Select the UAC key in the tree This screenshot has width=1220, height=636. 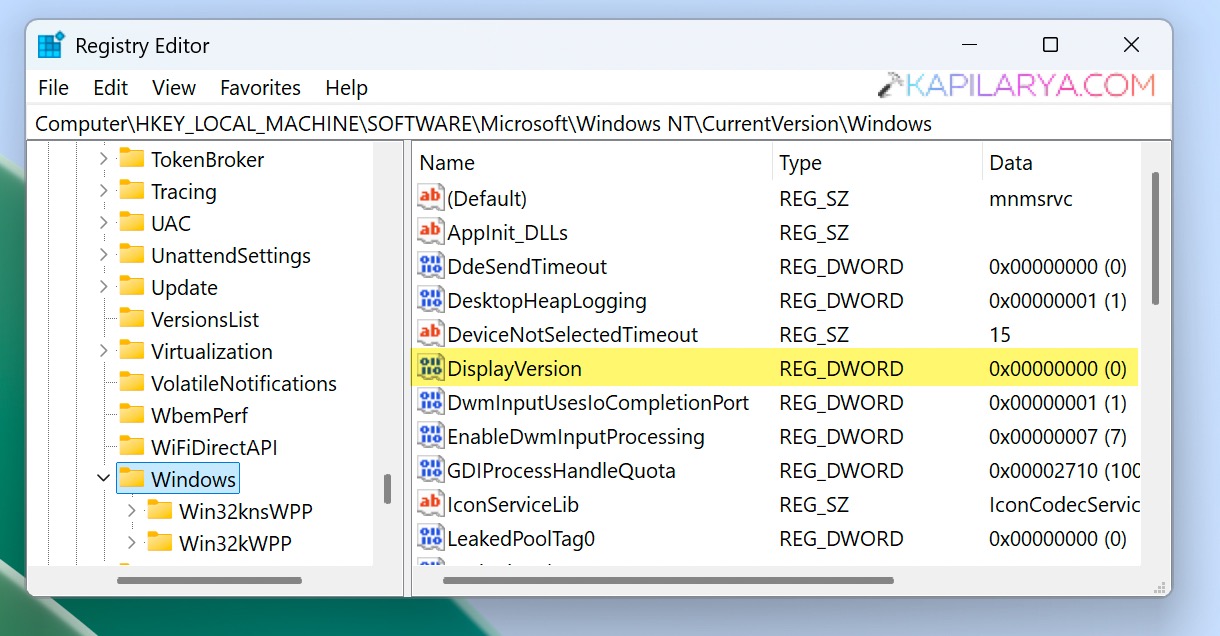pyautogui.click(x=170, y=223)
